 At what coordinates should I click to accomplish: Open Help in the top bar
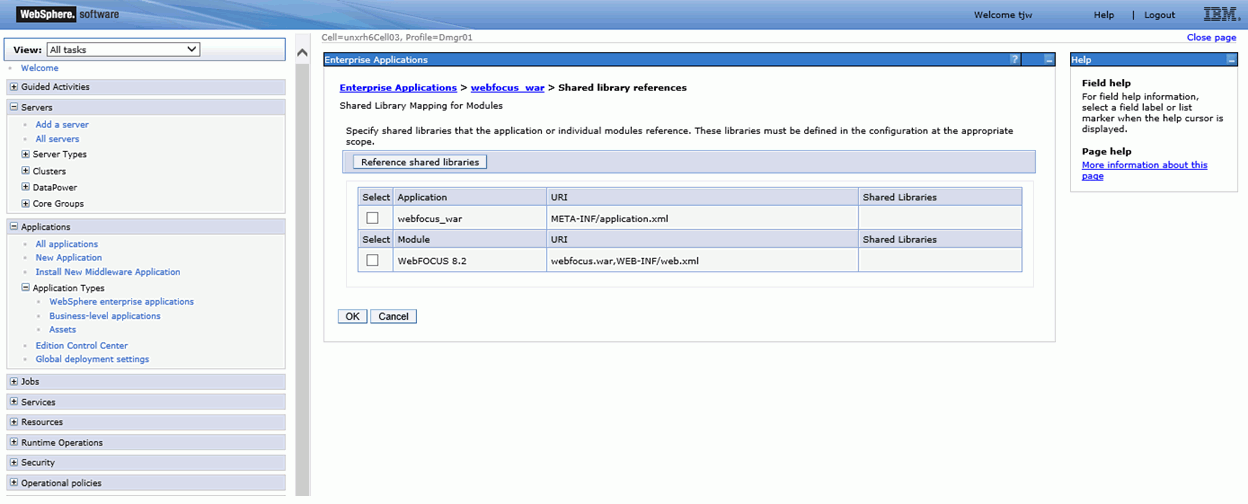pos(1103,15)
